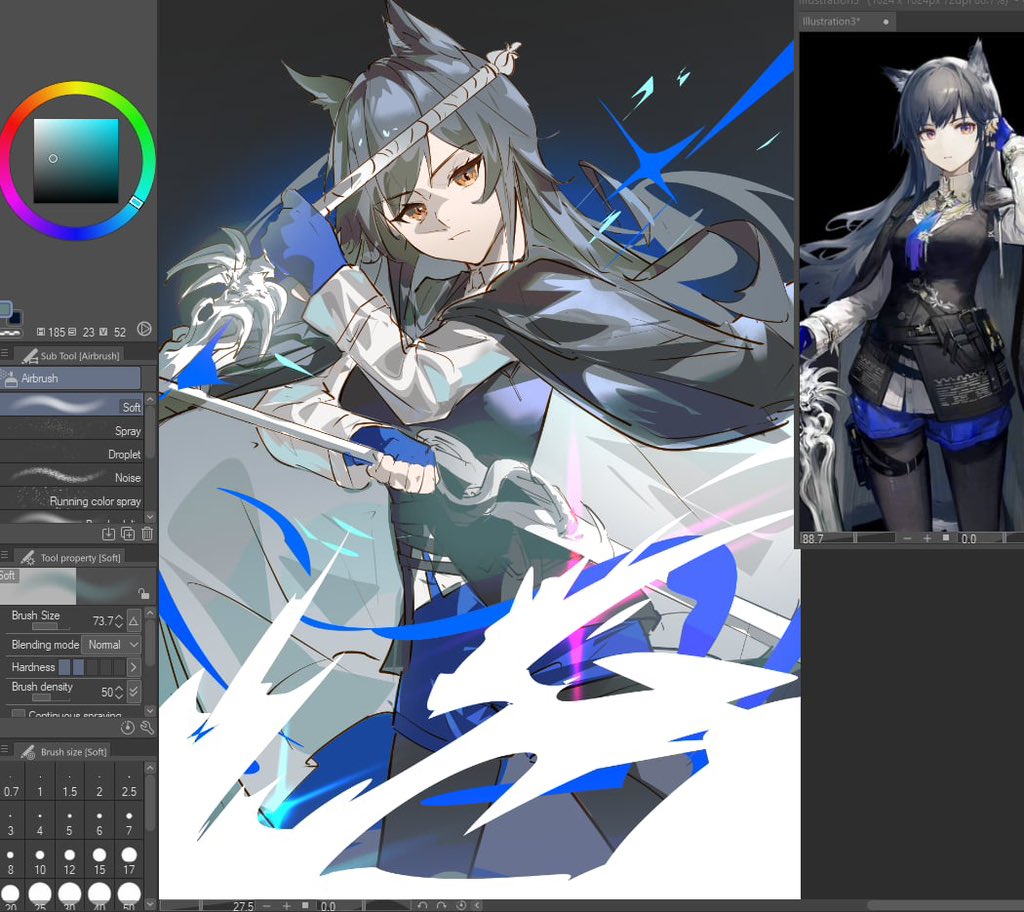The height and width of the screenshot is (912, 1024).
Task: Rotate main canvas left icon
Action: tap(423, 905)
